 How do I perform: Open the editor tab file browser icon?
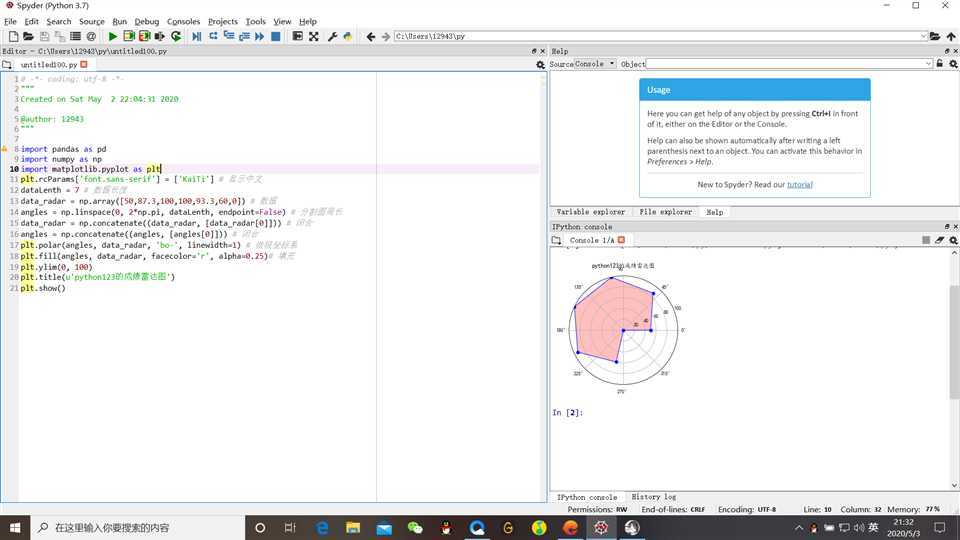tap(7, 64)
